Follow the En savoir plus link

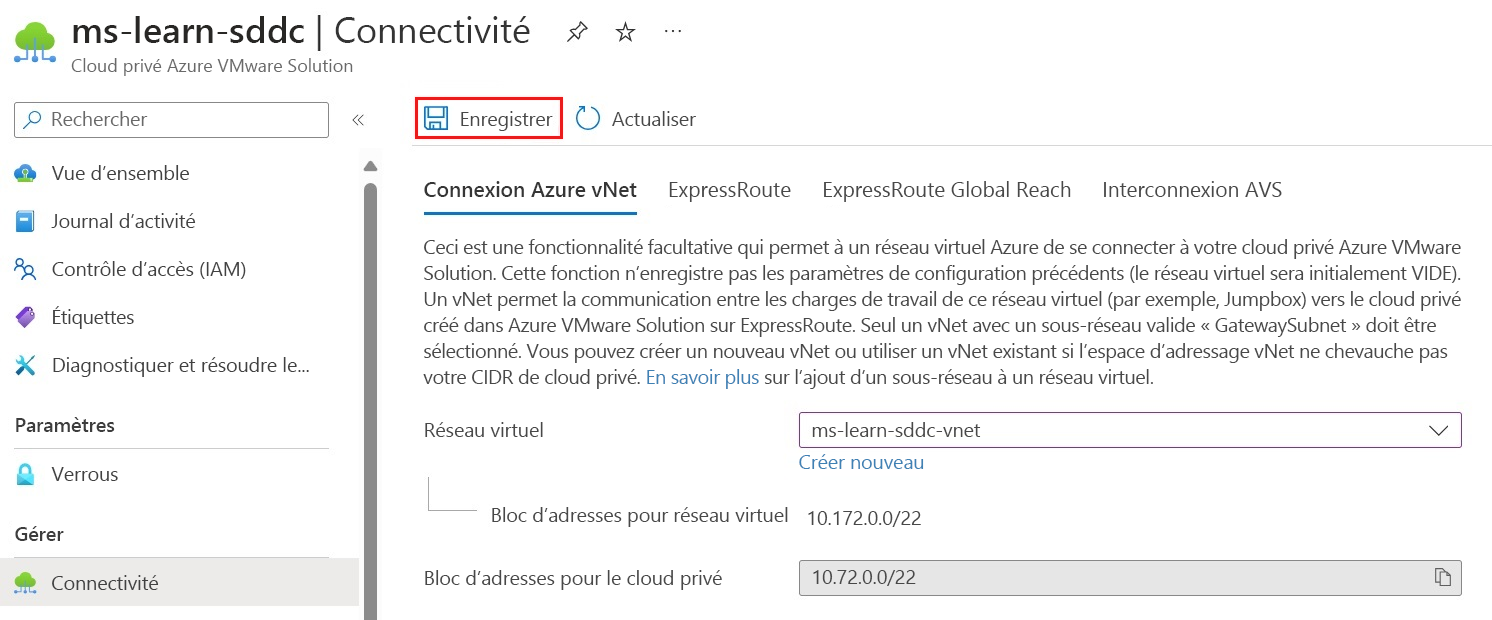coord(701,378)
